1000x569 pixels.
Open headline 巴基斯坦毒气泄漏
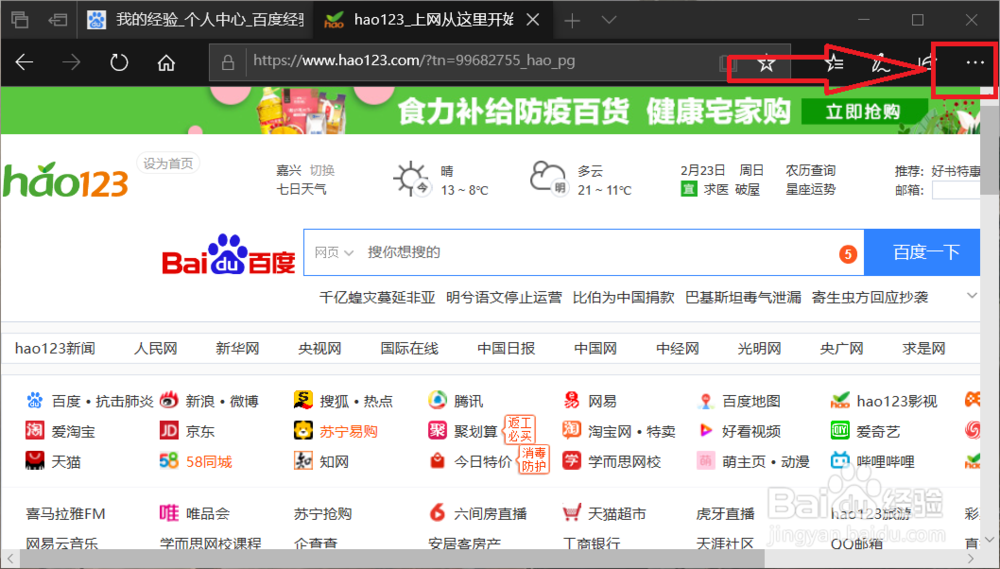click(743, 297)
